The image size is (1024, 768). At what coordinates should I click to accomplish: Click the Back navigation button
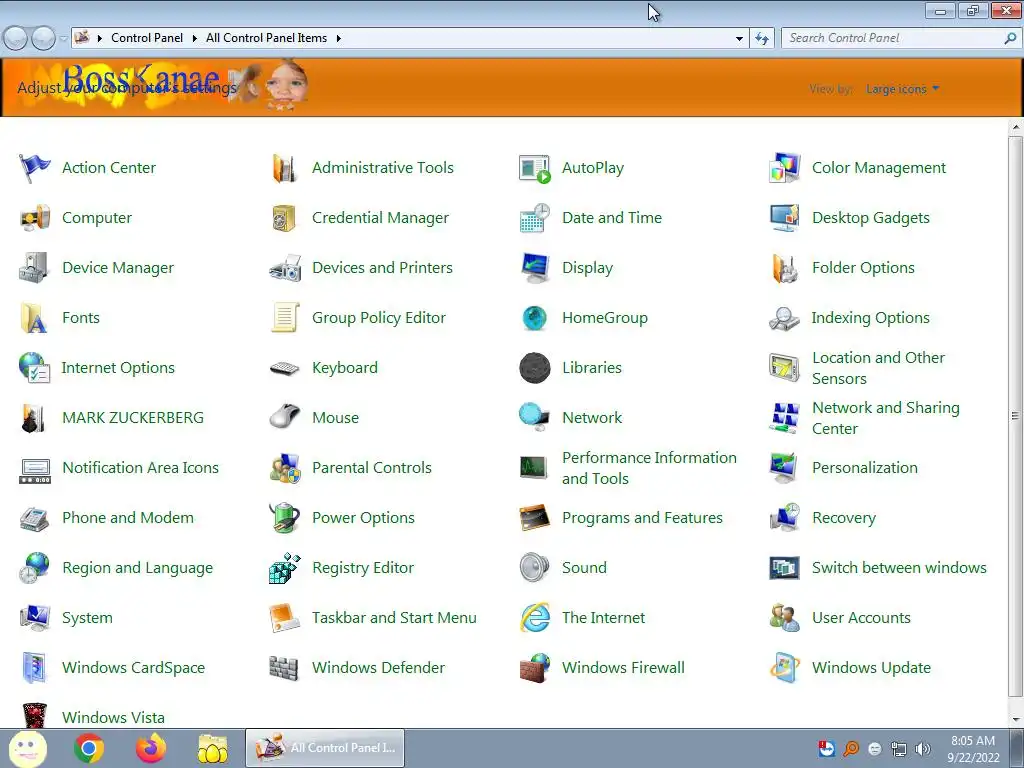click(16, 39)
